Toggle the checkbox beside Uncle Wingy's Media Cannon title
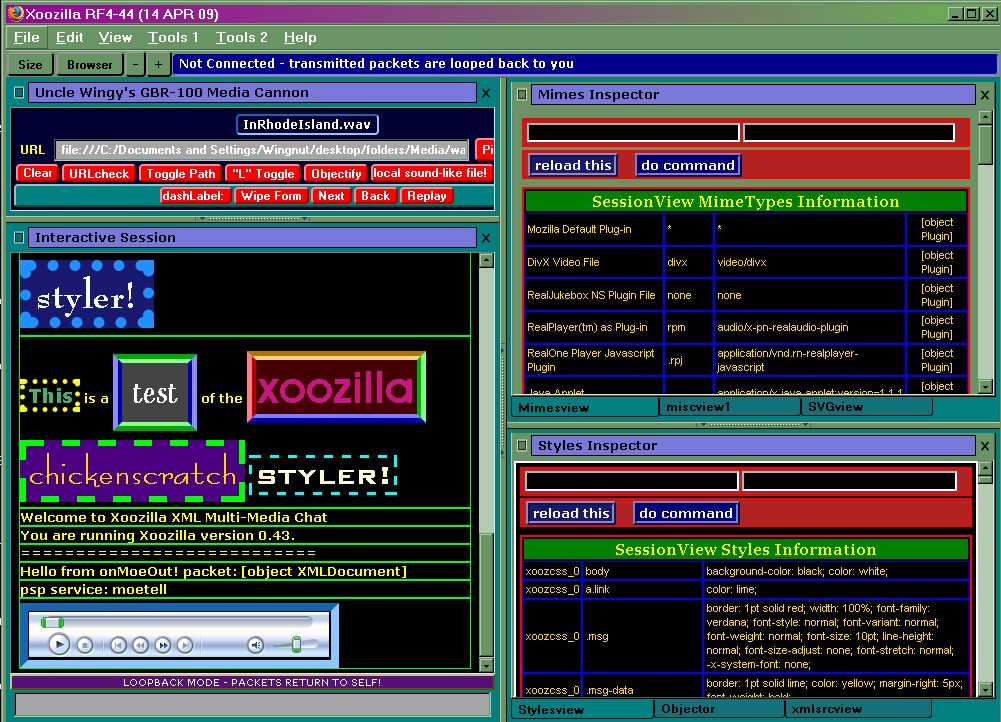The width and height of the screenshot is (1001, 722). tap(19, 93)
